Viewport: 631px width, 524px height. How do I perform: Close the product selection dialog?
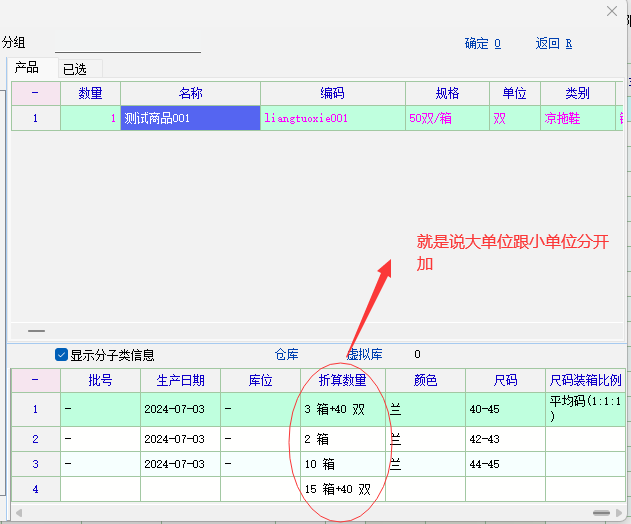[x=612, y=11]
